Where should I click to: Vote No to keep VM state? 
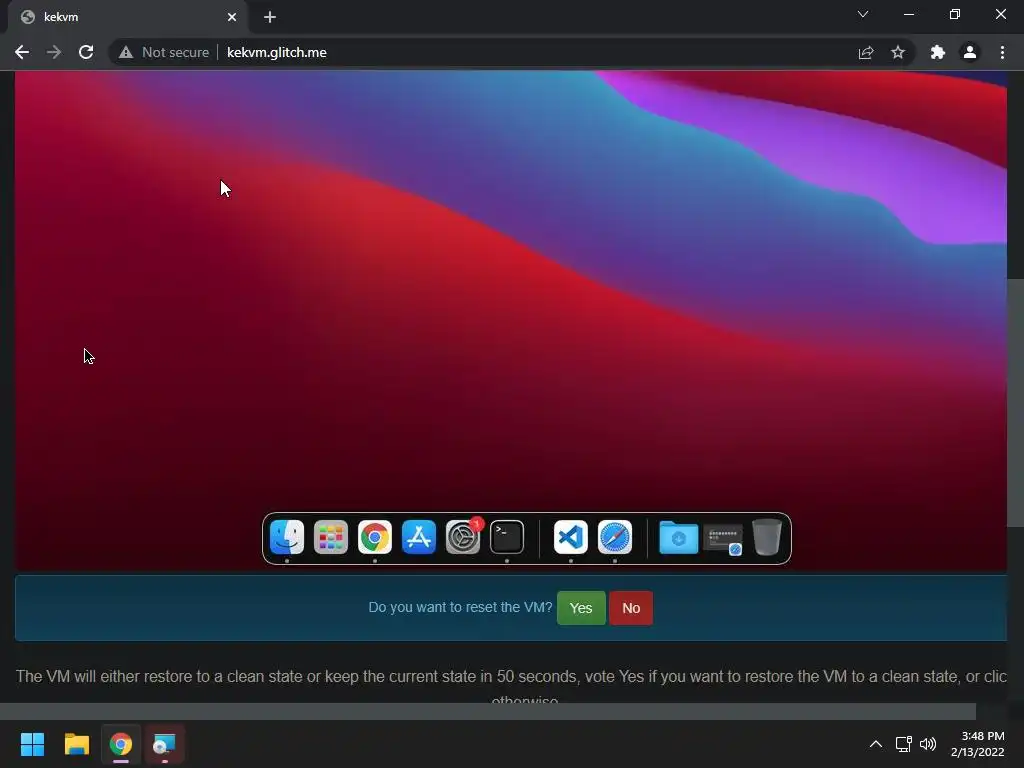point(631,608)
